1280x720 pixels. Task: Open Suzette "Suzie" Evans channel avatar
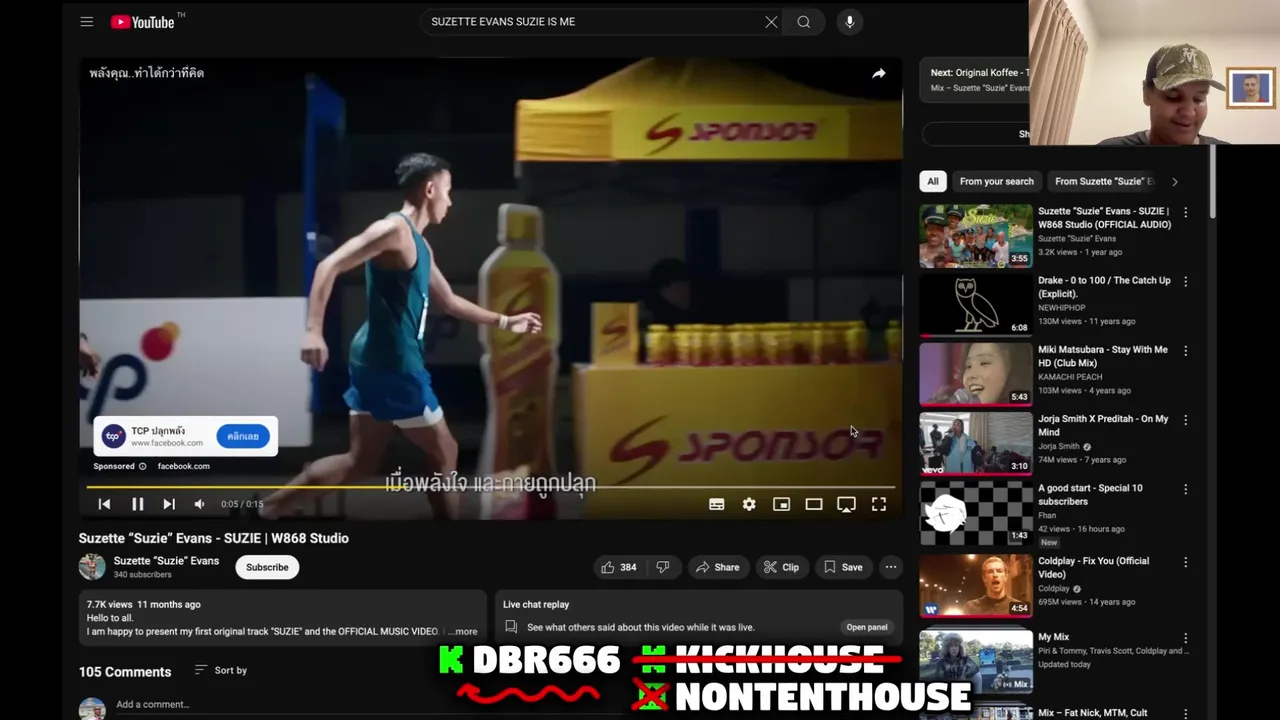click(92, 567)
